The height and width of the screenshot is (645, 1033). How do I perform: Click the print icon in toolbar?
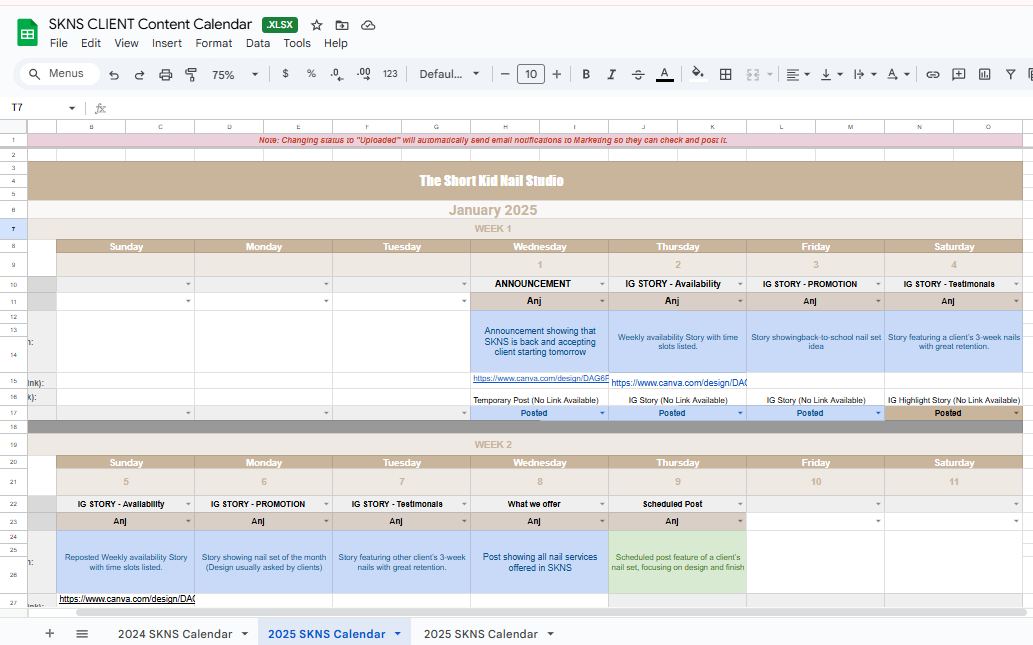click(x=166, y=74)
